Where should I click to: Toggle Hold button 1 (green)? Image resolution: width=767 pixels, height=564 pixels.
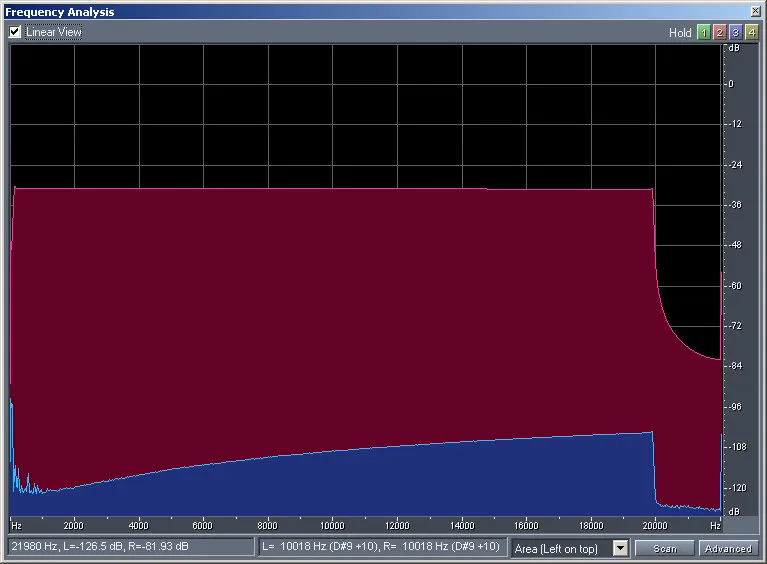pyautogui.click(x=703, y=33)
